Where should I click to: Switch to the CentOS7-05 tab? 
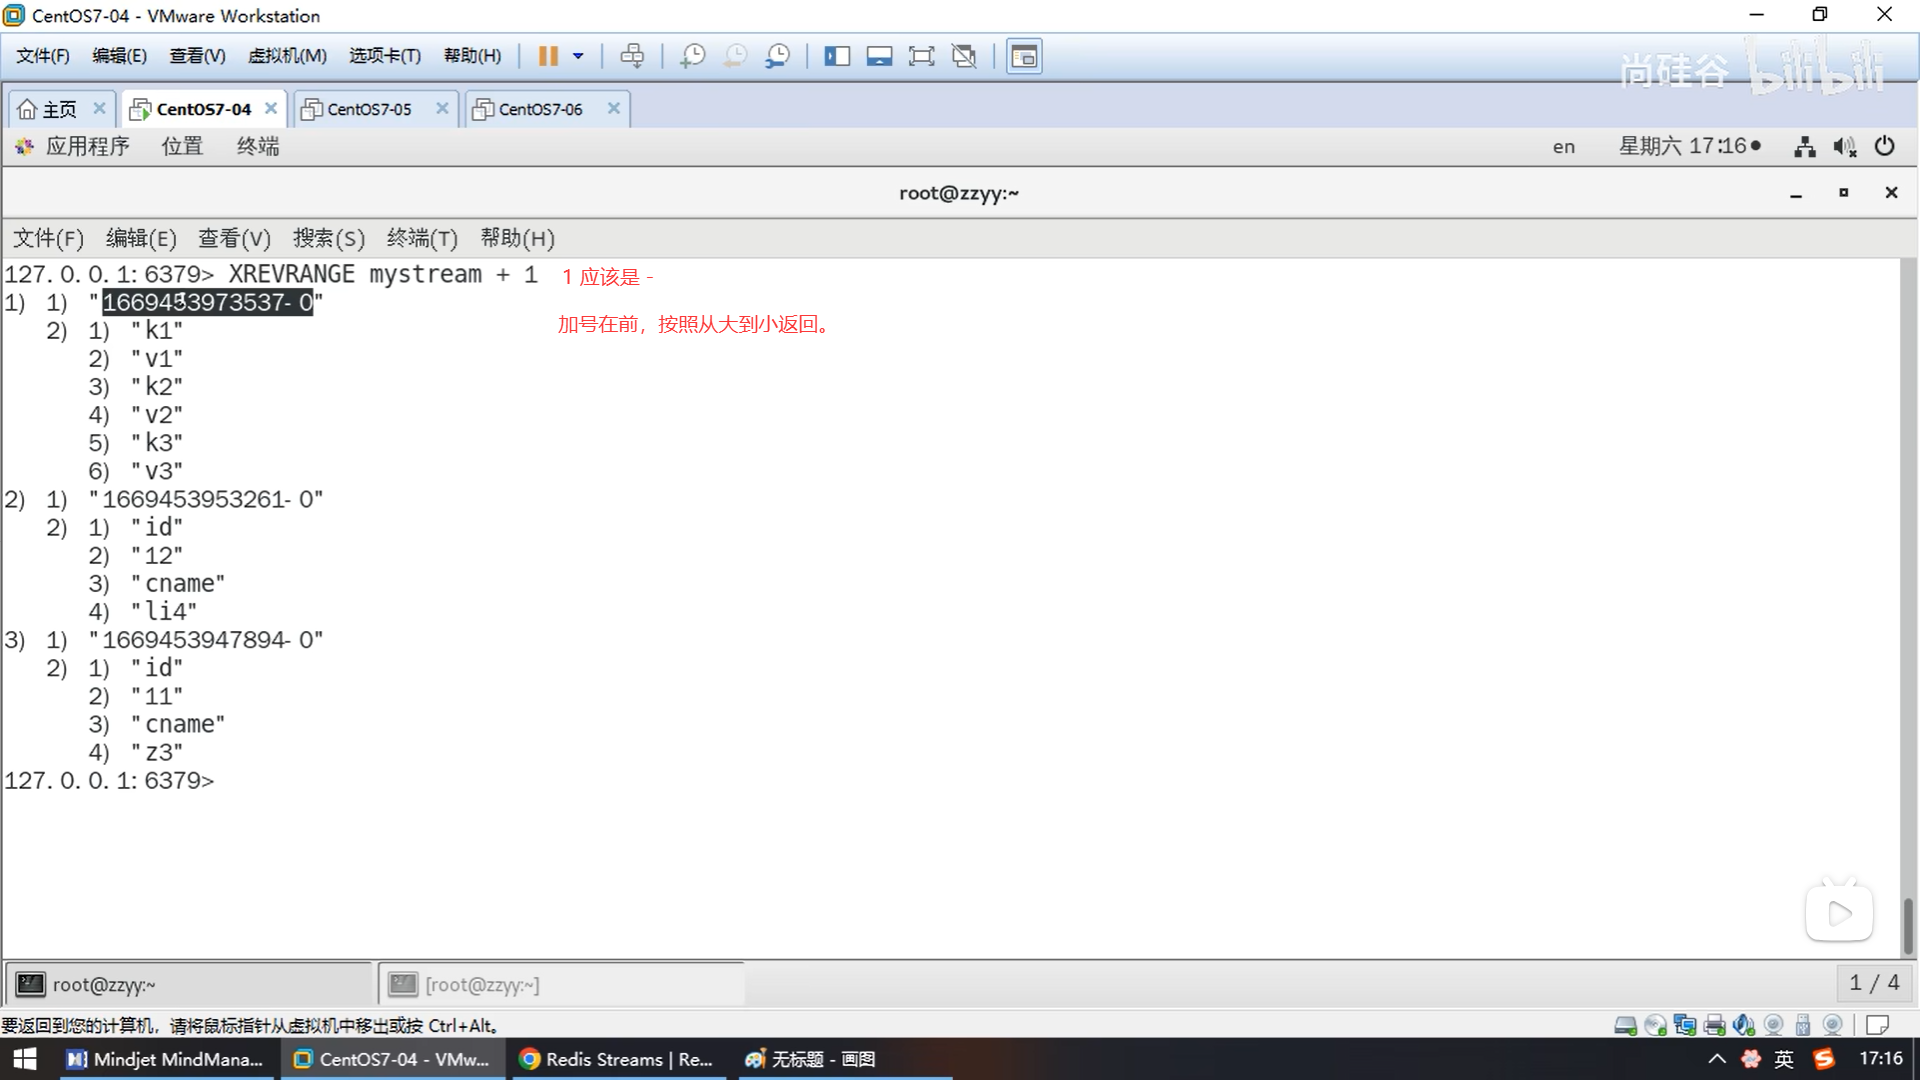(x=368, y=109)
